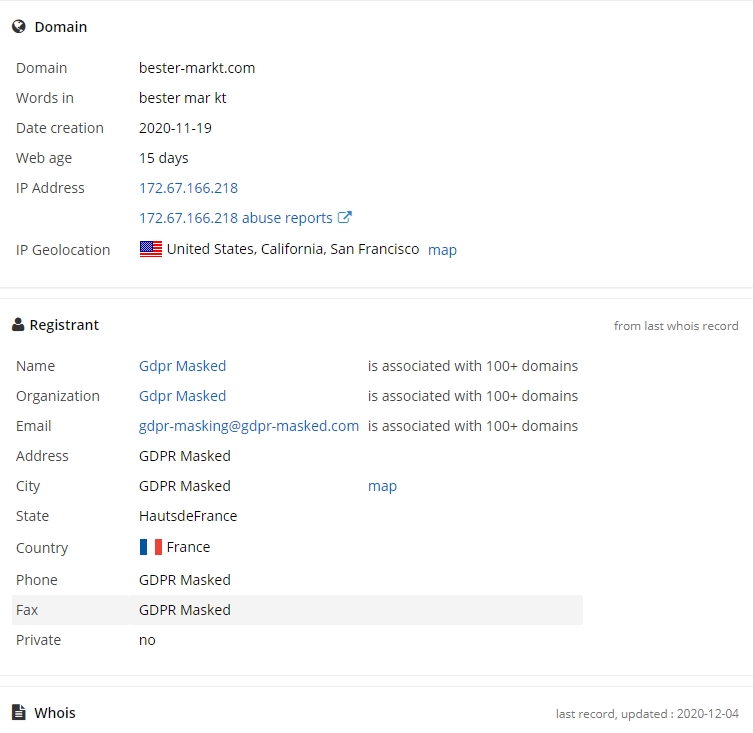Click the Whois section heading
Image resolution: width=753 pixels, height=733 pixels.
(x=55, y=713)
